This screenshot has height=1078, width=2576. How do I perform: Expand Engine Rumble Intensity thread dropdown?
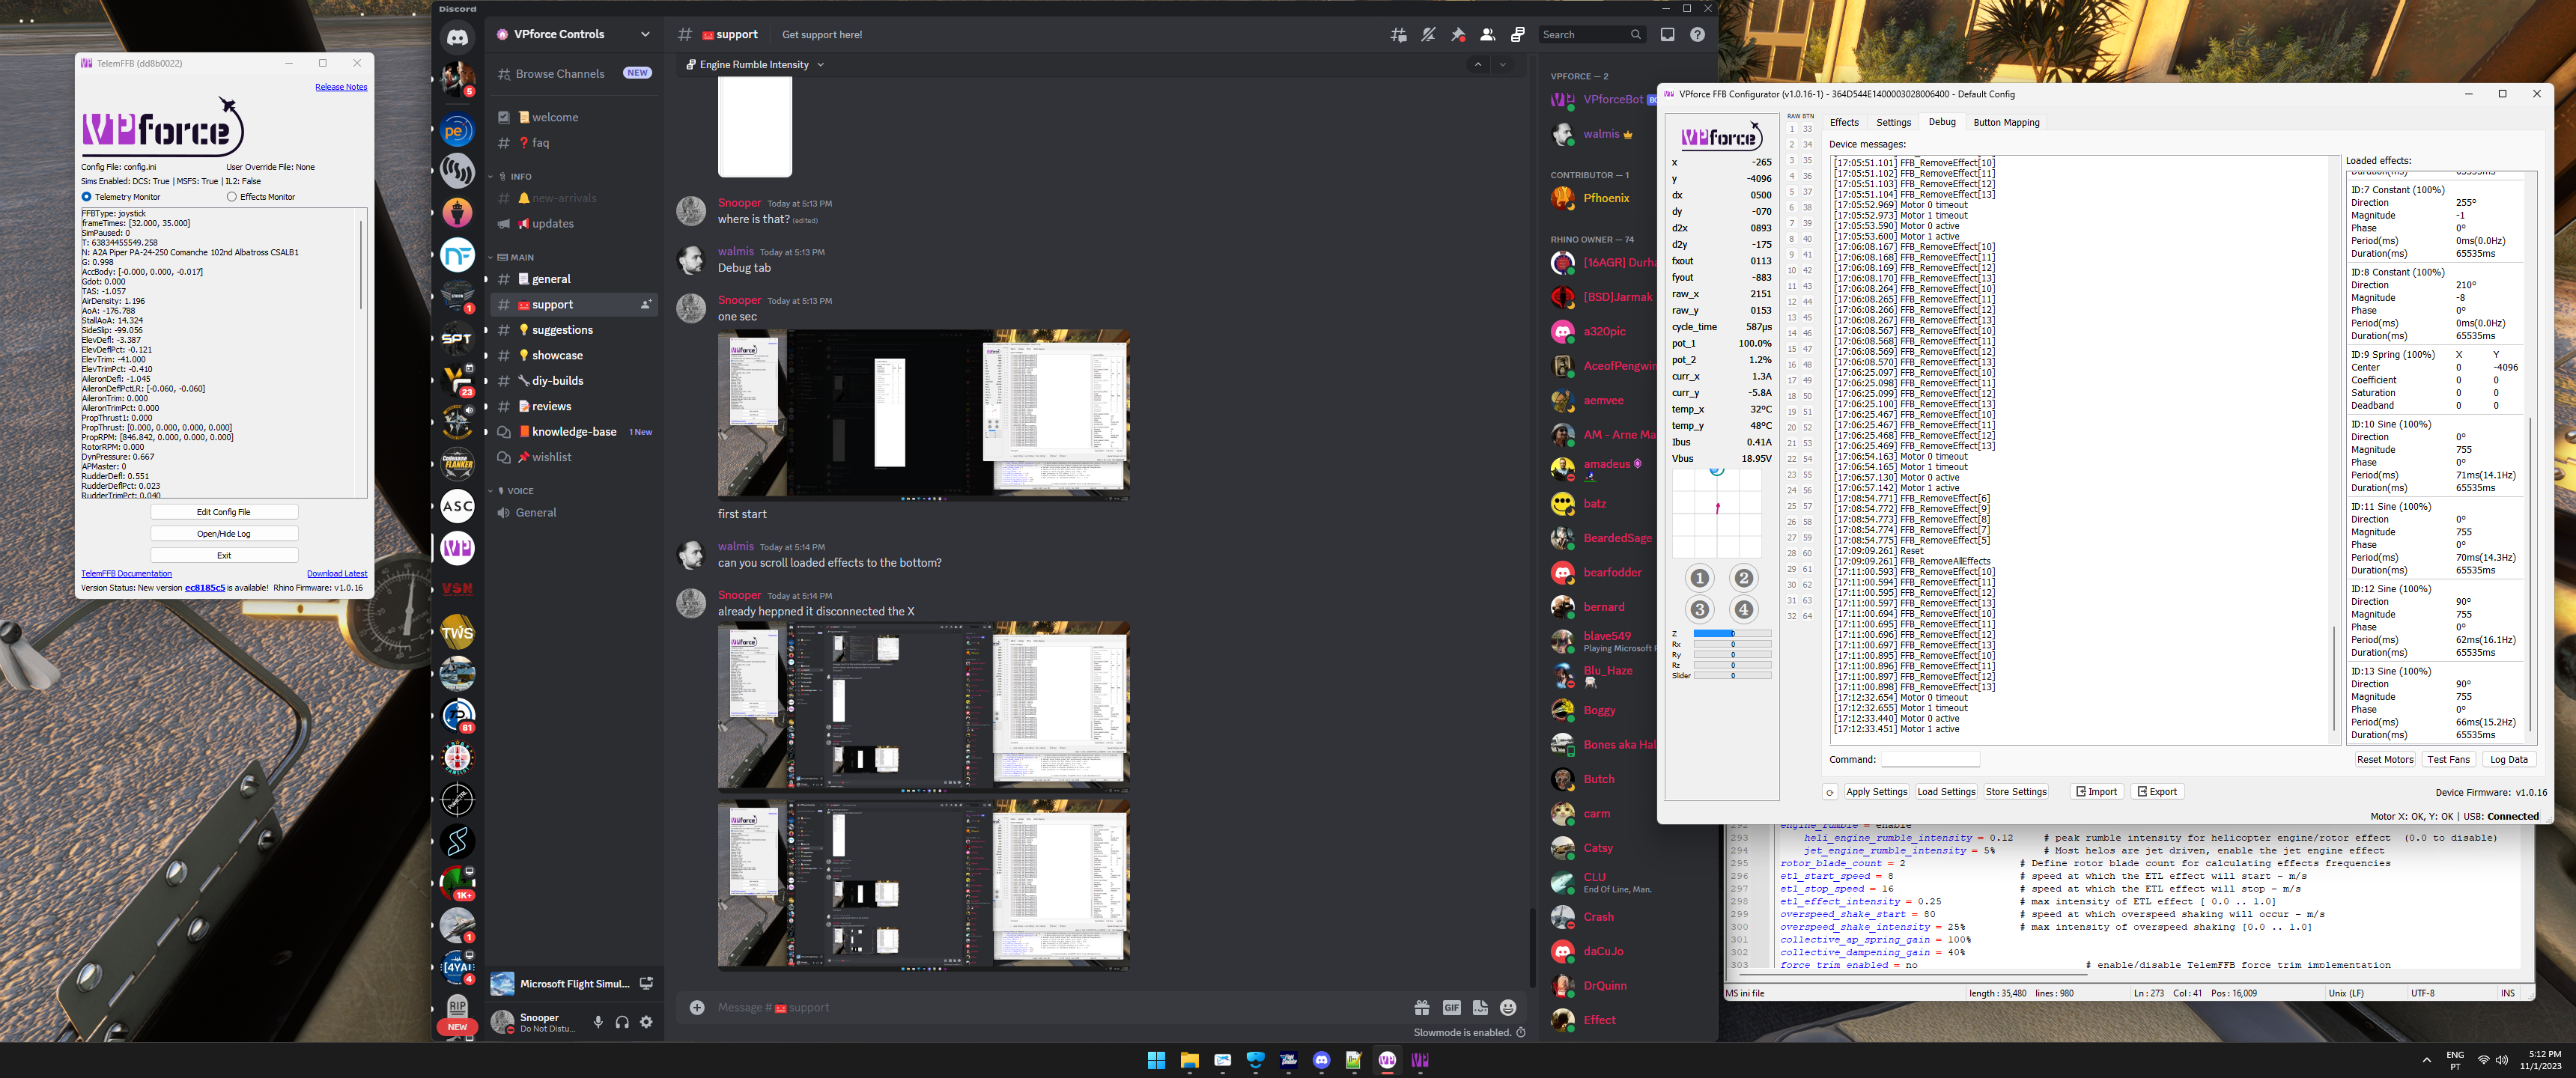(x=821, y=65)
